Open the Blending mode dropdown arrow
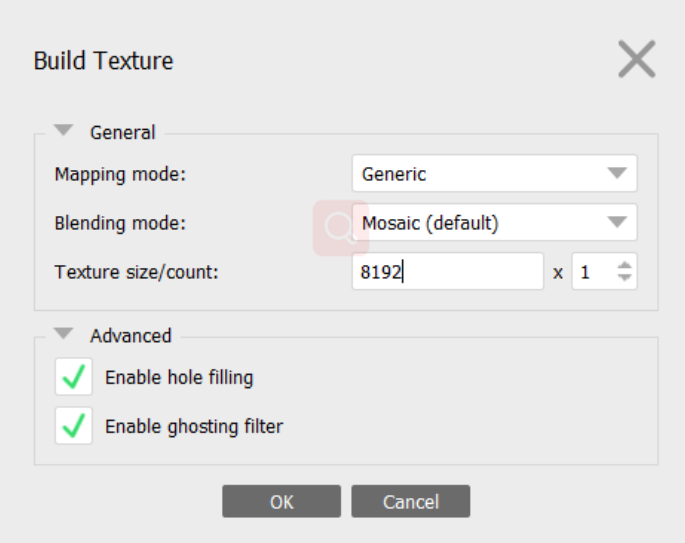This screenshot has height=543, width=685. [617, 222]
